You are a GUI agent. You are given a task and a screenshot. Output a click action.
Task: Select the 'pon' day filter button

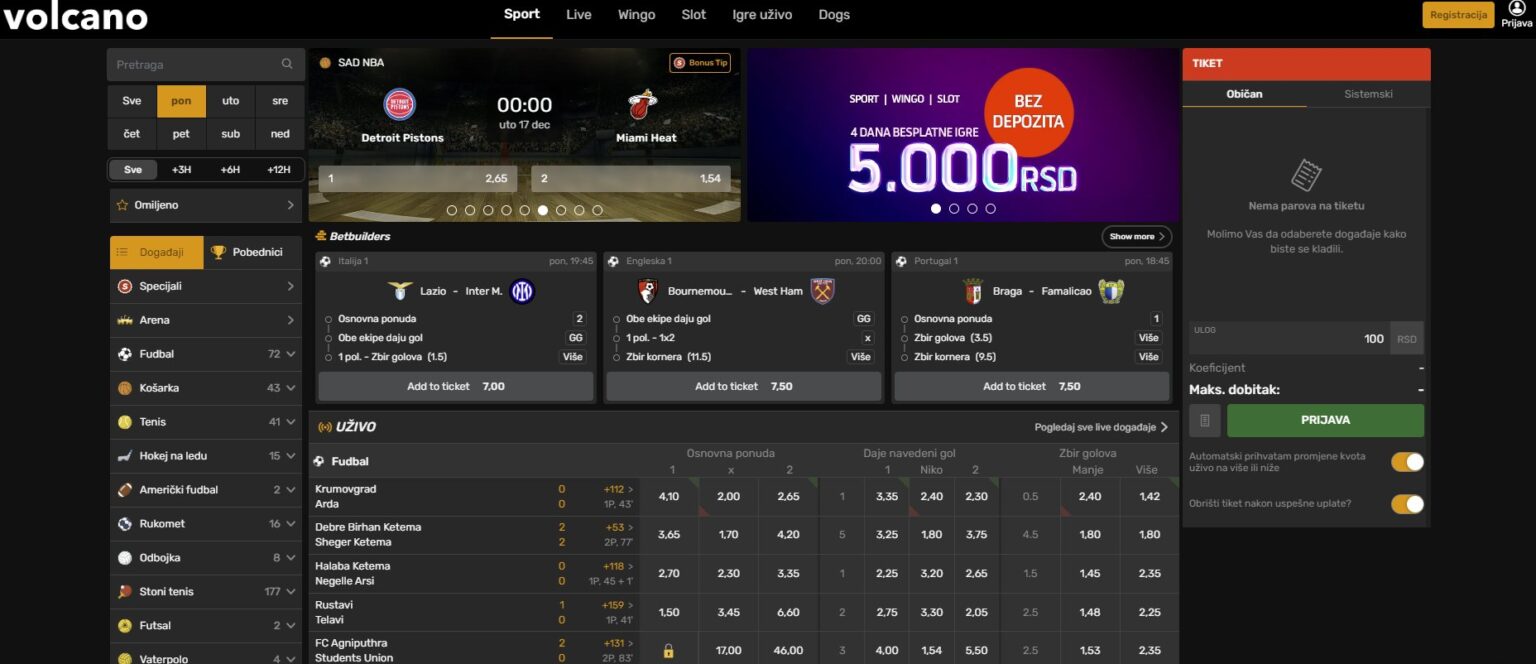pos(181,100)
